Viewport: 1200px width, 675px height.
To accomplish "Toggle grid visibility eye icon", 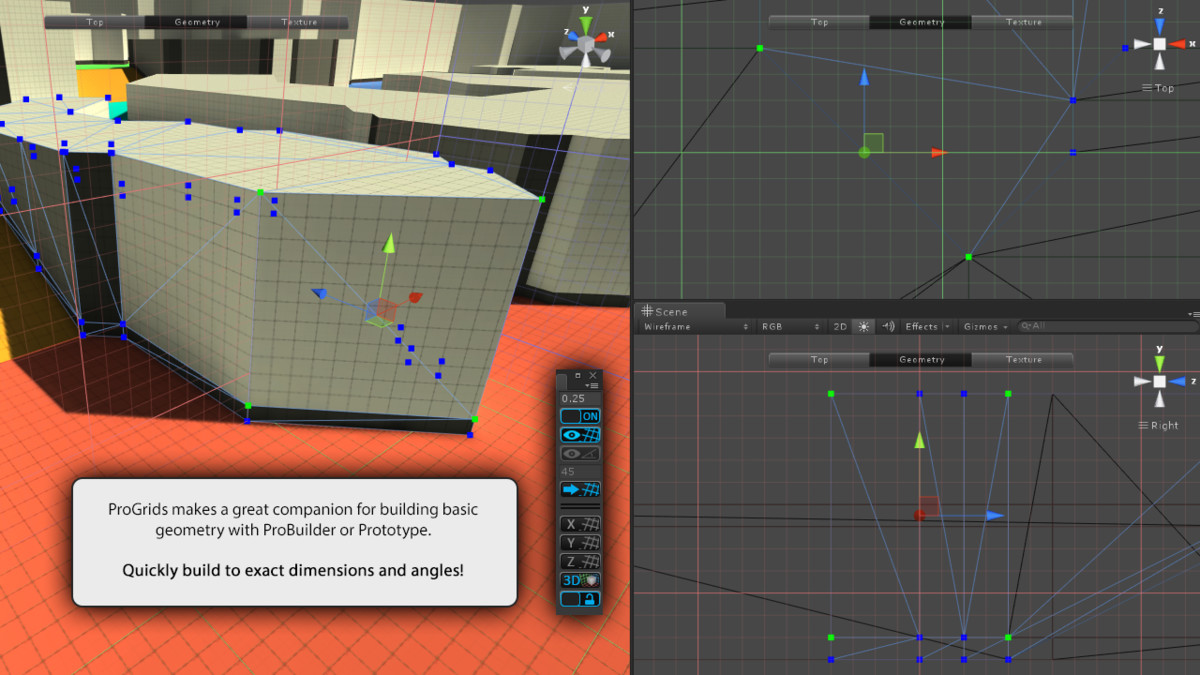I will click(x=580, y=435).
